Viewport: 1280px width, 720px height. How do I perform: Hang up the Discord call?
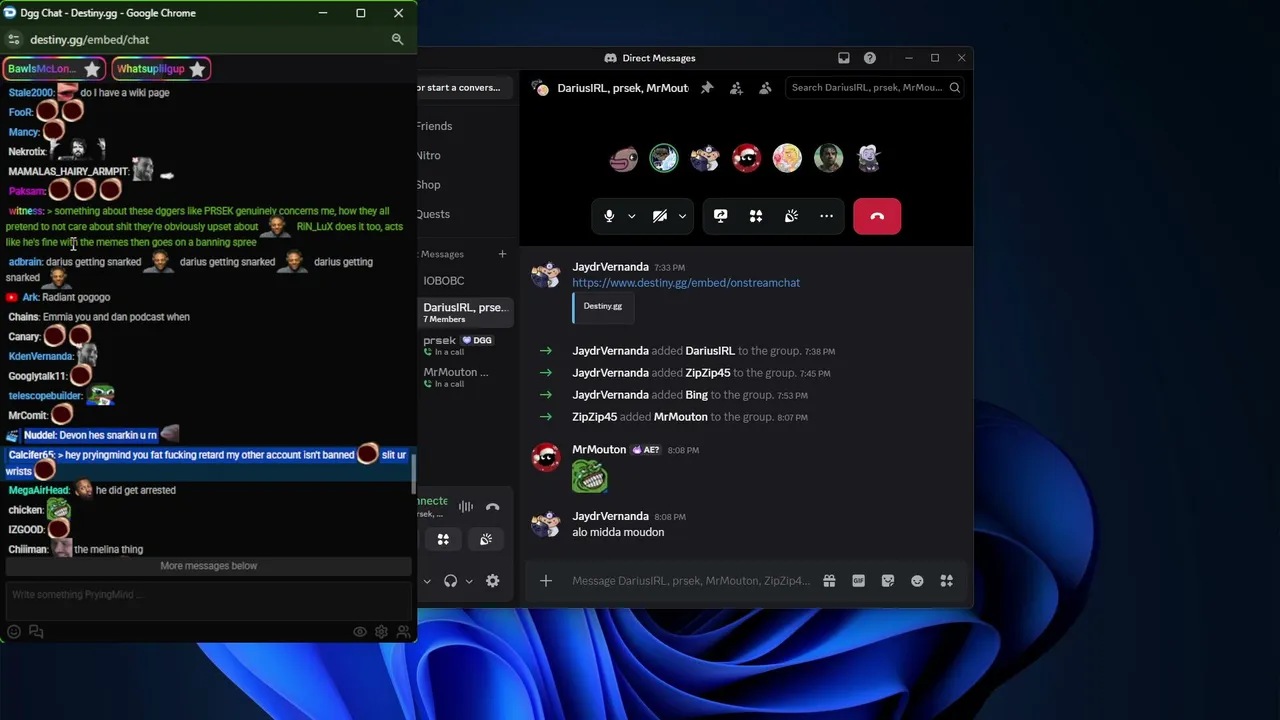click(877, 216)
